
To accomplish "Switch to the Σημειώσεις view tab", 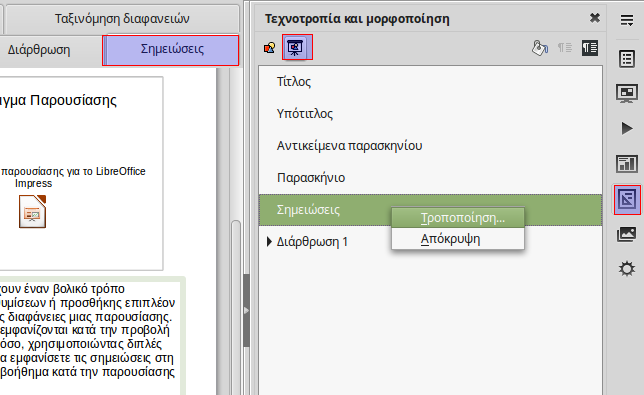I will (x=171, y=50).
